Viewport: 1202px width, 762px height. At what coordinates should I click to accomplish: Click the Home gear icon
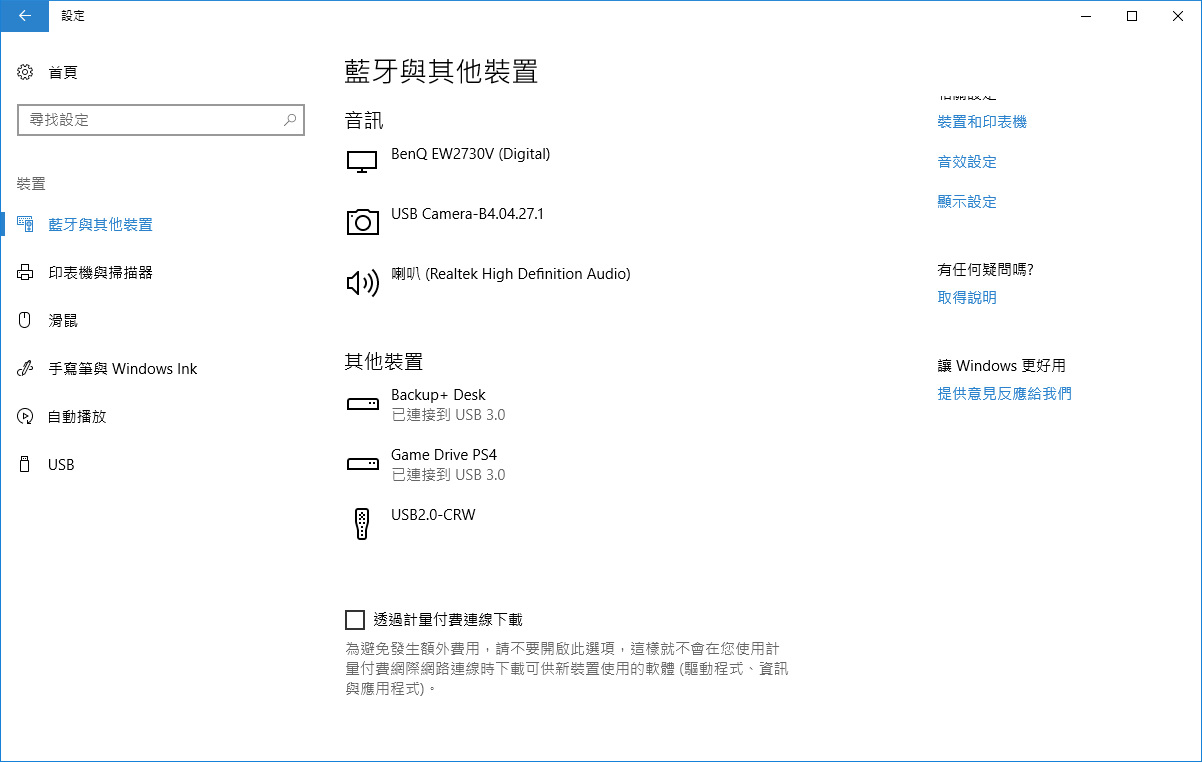coord(26,72)
